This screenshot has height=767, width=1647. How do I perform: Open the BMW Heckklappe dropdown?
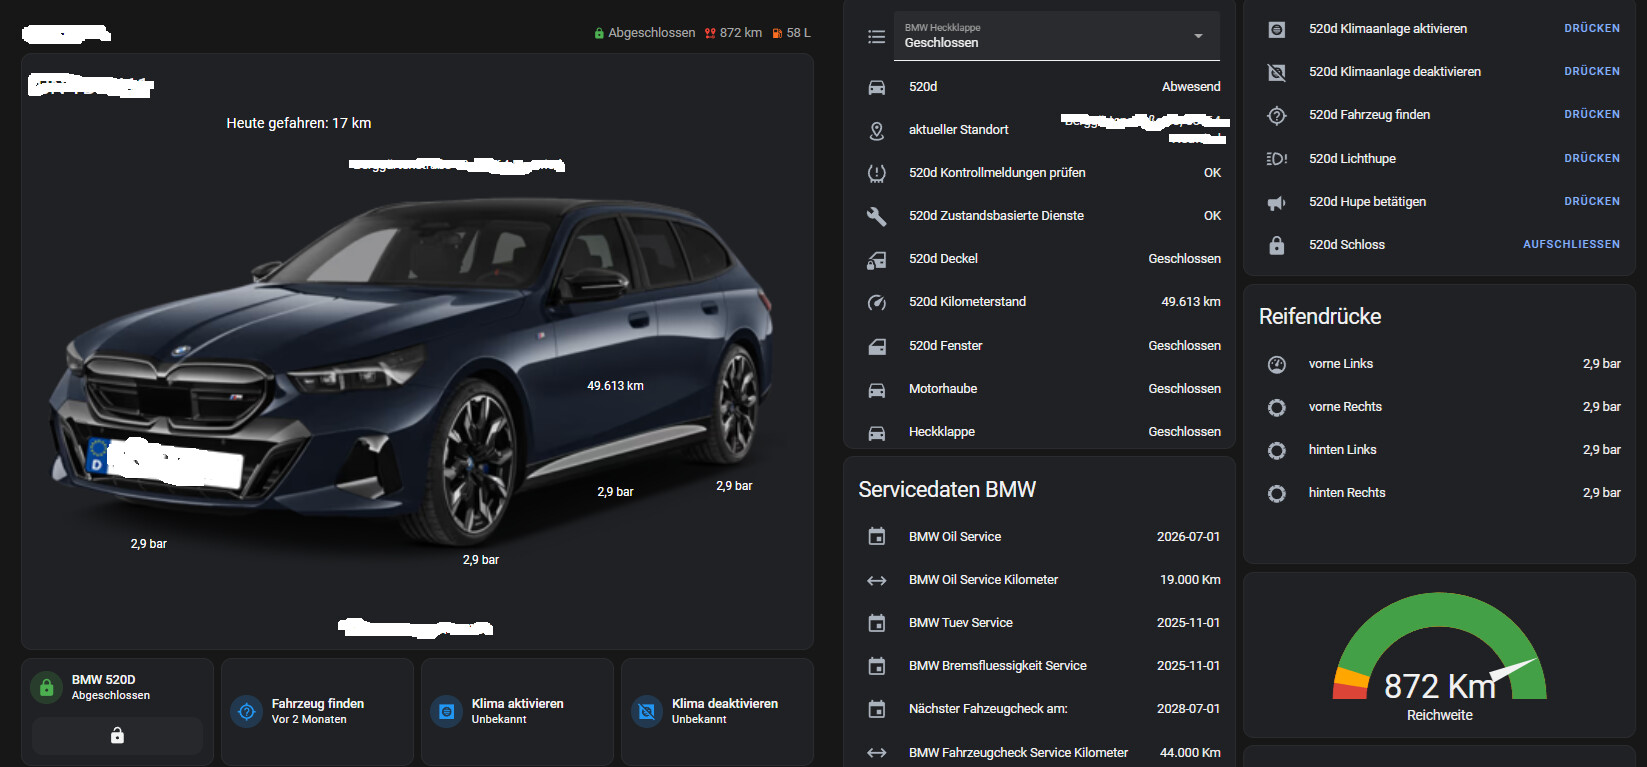[x=1056, y=36]
